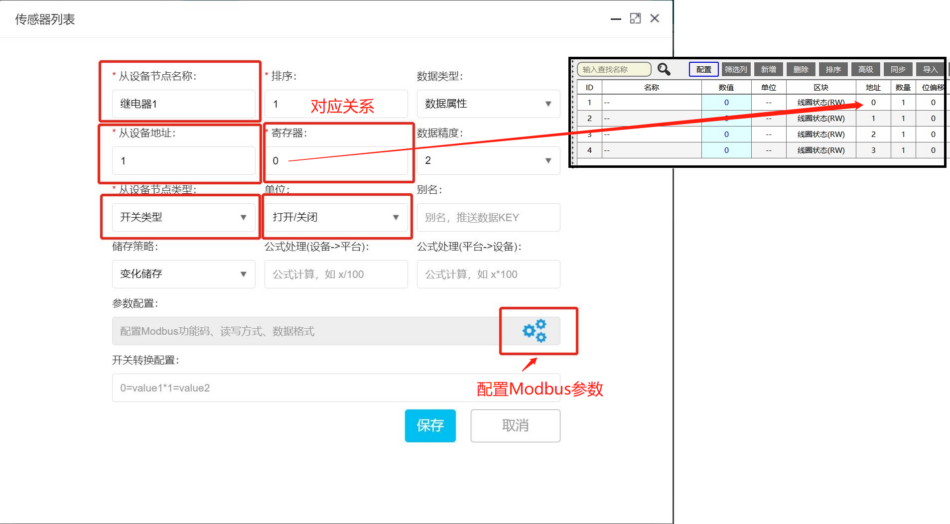The height and width of the screenshot is (524, 950).
Task: Click the 导入 toolbar button
Action: pyautogui.click(x=930, y=70)
